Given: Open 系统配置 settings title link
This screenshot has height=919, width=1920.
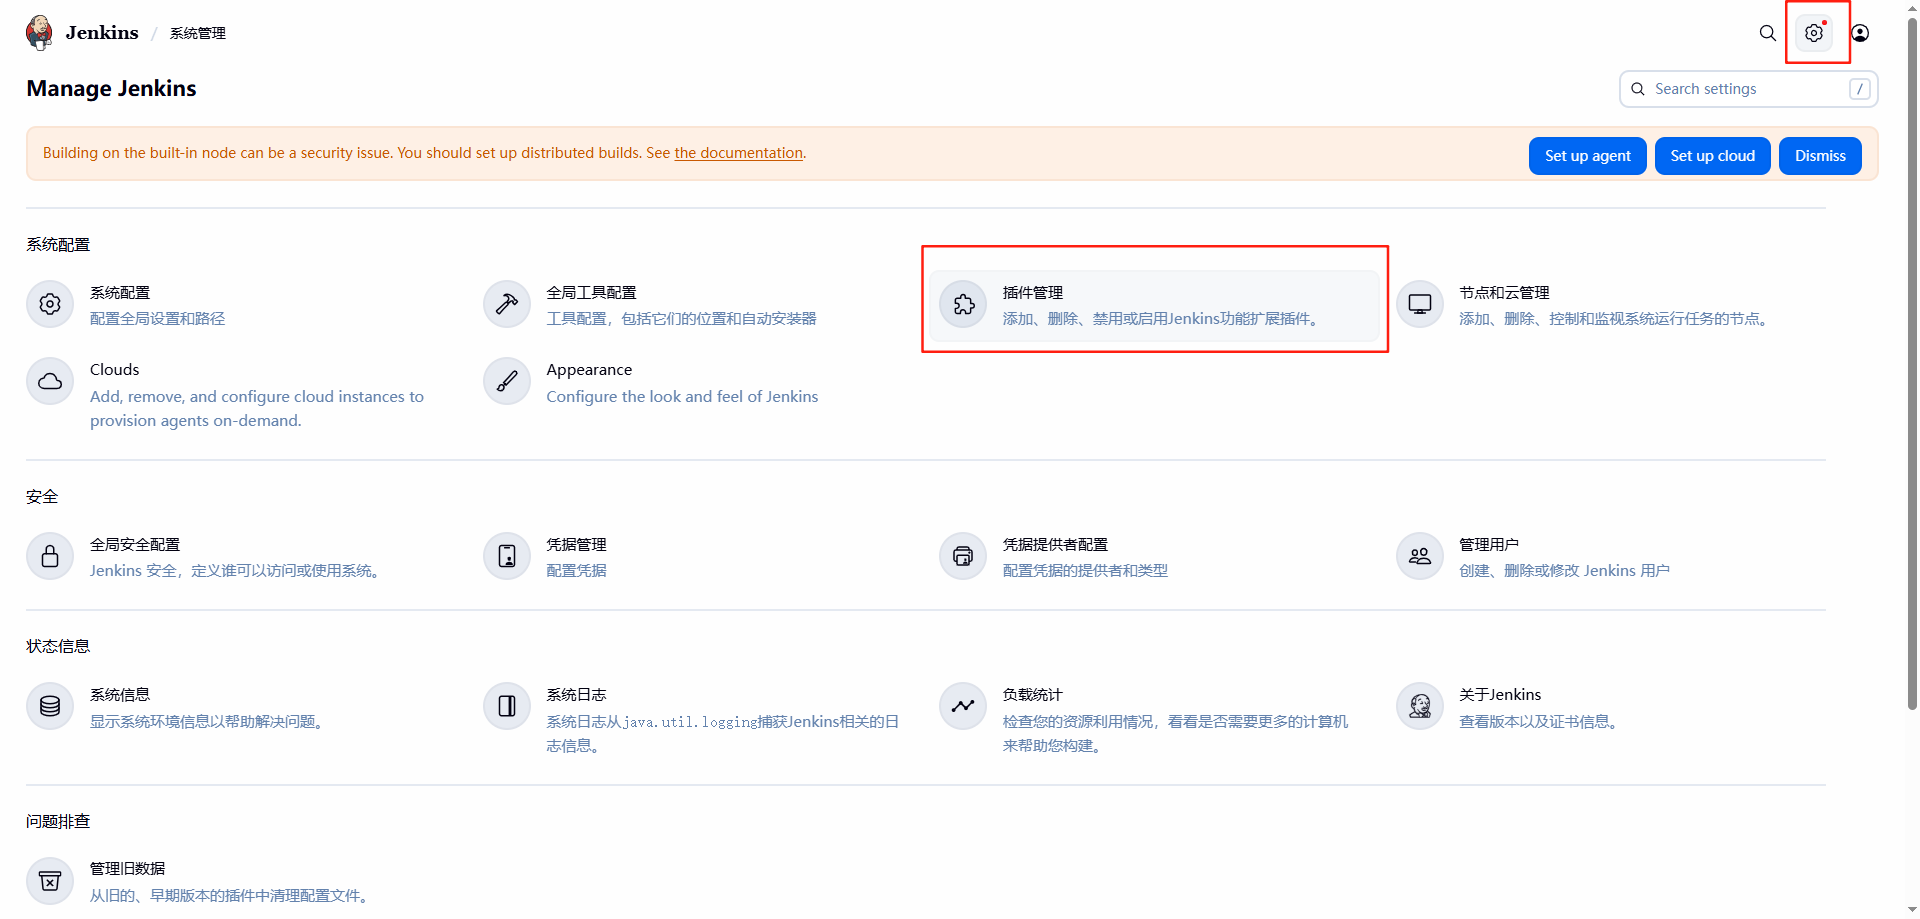Looking at the screenshot, I should coord(120,293).
